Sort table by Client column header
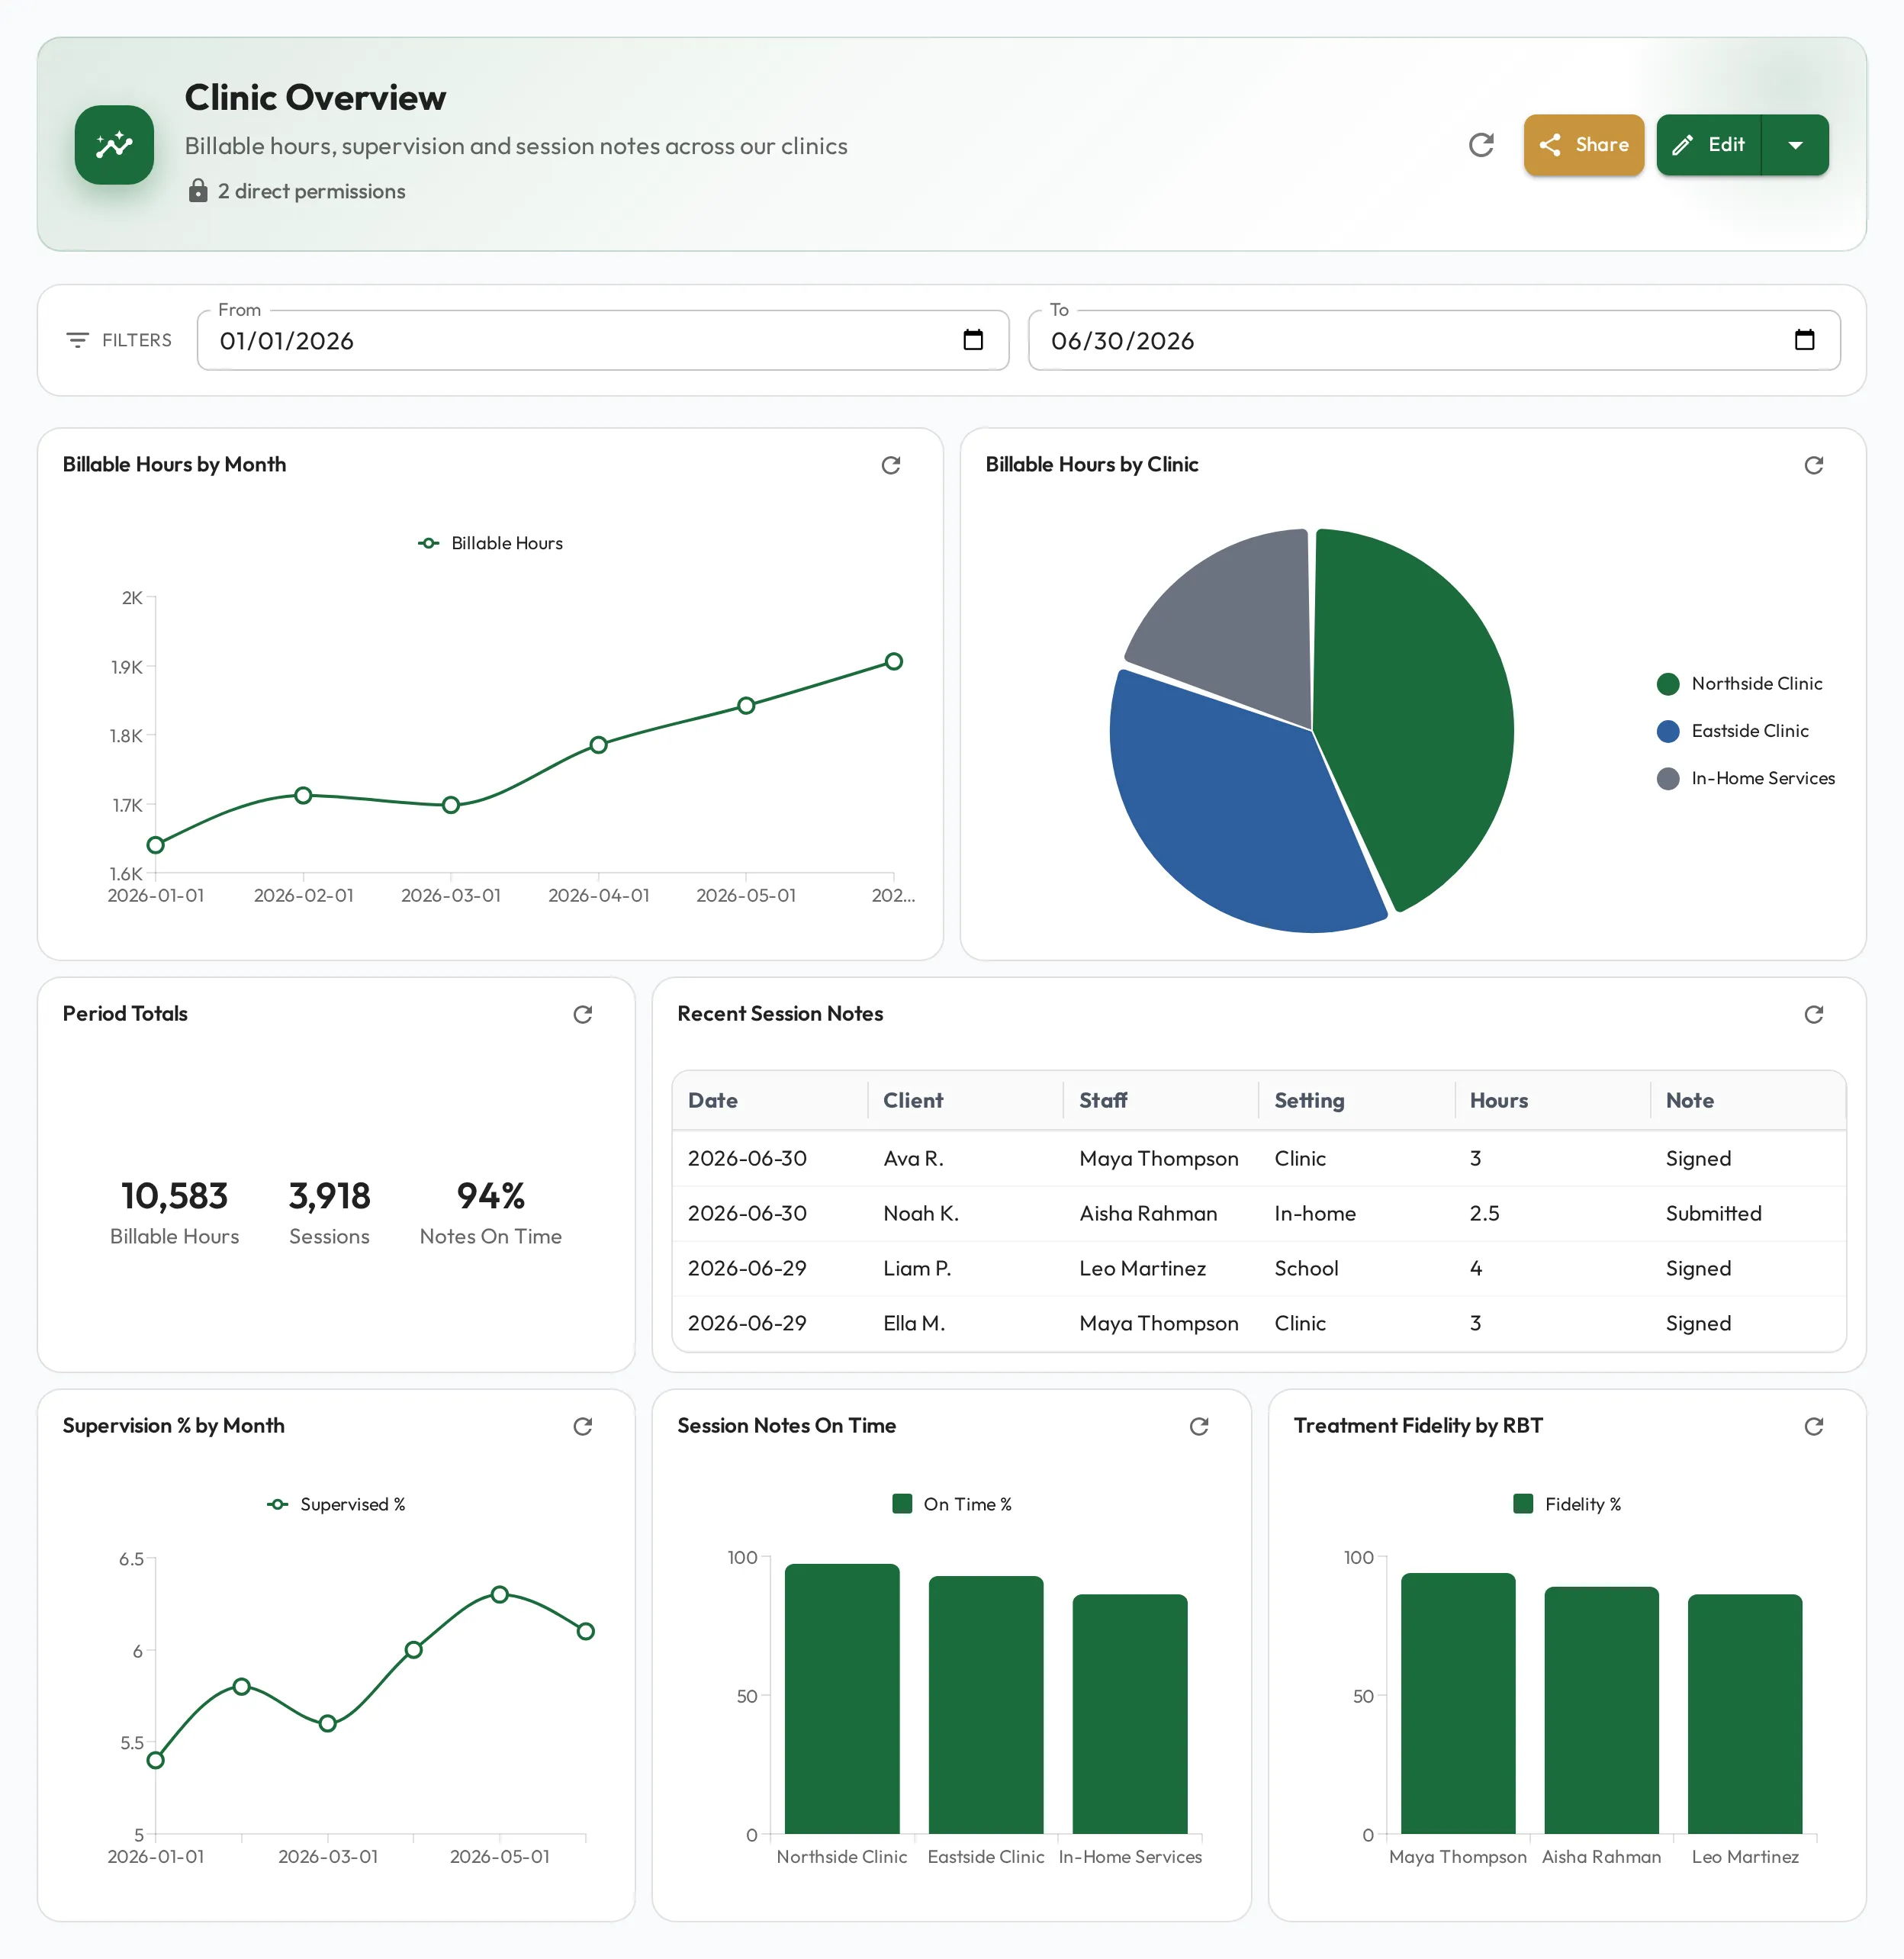Image resolution: width=1904 pixels, height=1959 pixels. coord(965,1100)
